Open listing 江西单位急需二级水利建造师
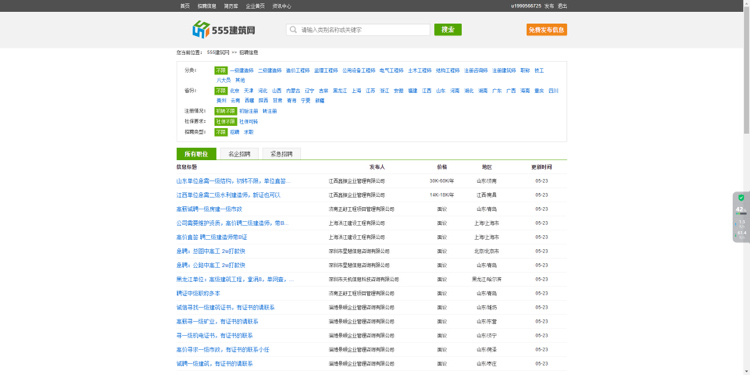 (229, 195)
